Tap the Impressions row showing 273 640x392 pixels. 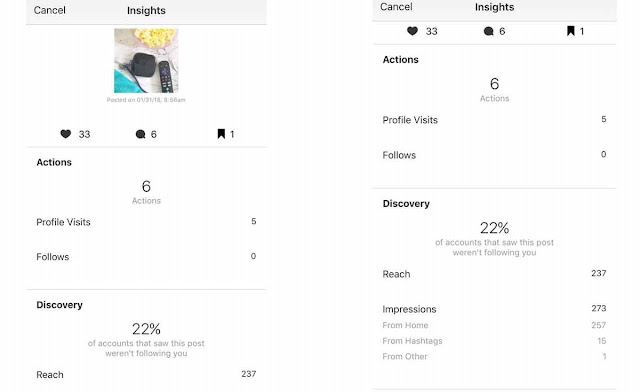coord(494,309)
